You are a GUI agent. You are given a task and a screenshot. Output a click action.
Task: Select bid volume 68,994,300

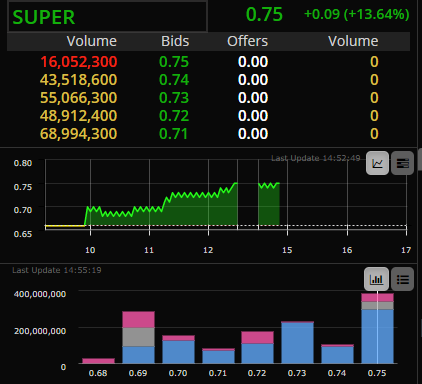[x=79, y=134]
